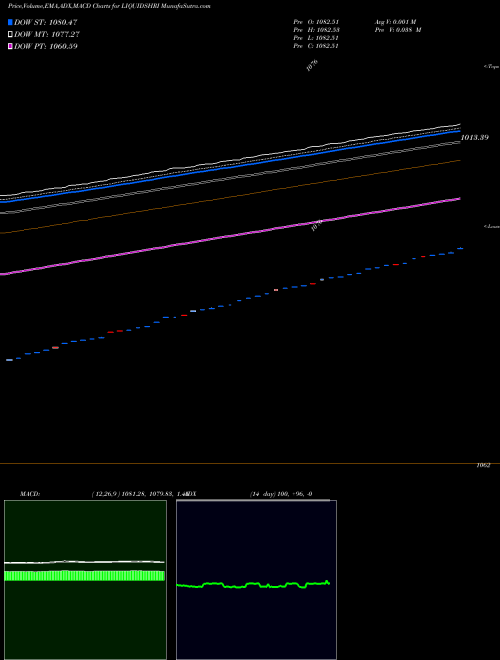Click the 'Pre O: 1082.51' open value

click(316, 22)
